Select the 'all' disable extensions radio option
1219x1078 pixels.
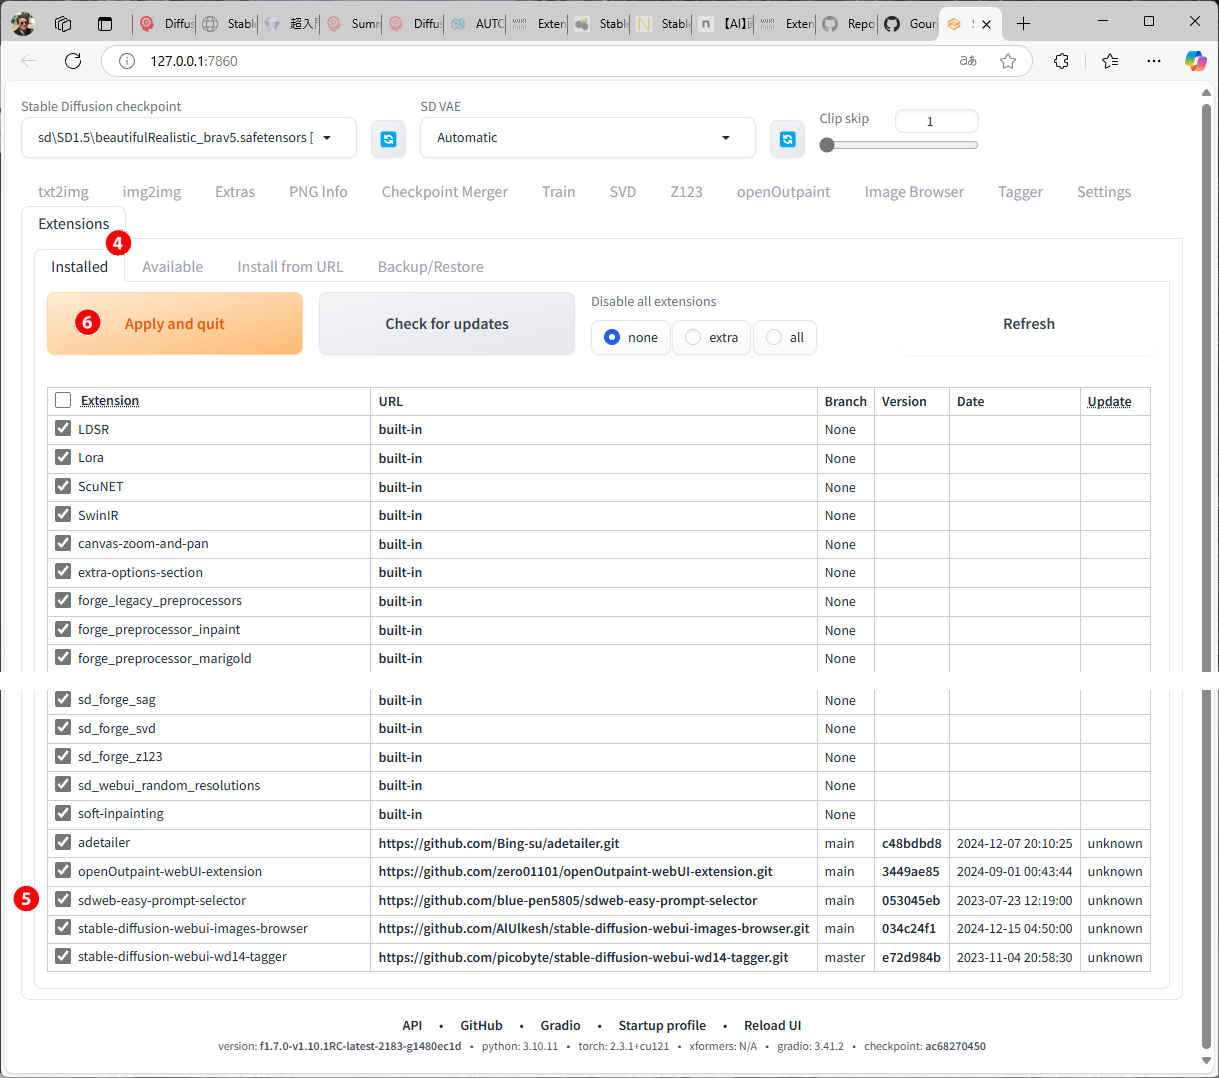click(x=774, y=338)
